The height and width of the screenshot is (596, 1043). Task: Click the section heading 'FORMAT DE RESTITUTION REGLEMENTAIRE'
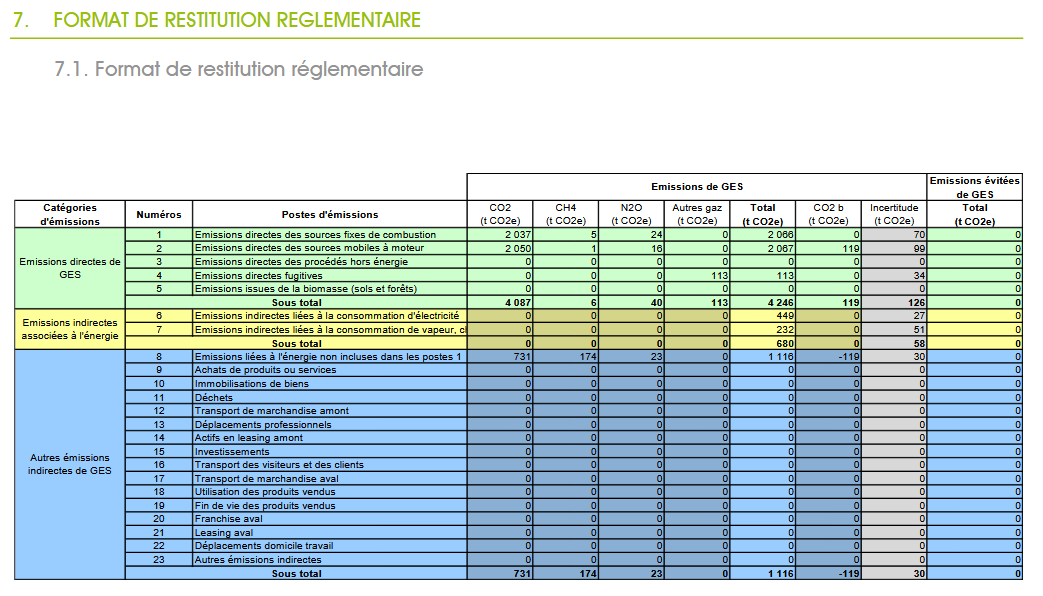[237, 20]
